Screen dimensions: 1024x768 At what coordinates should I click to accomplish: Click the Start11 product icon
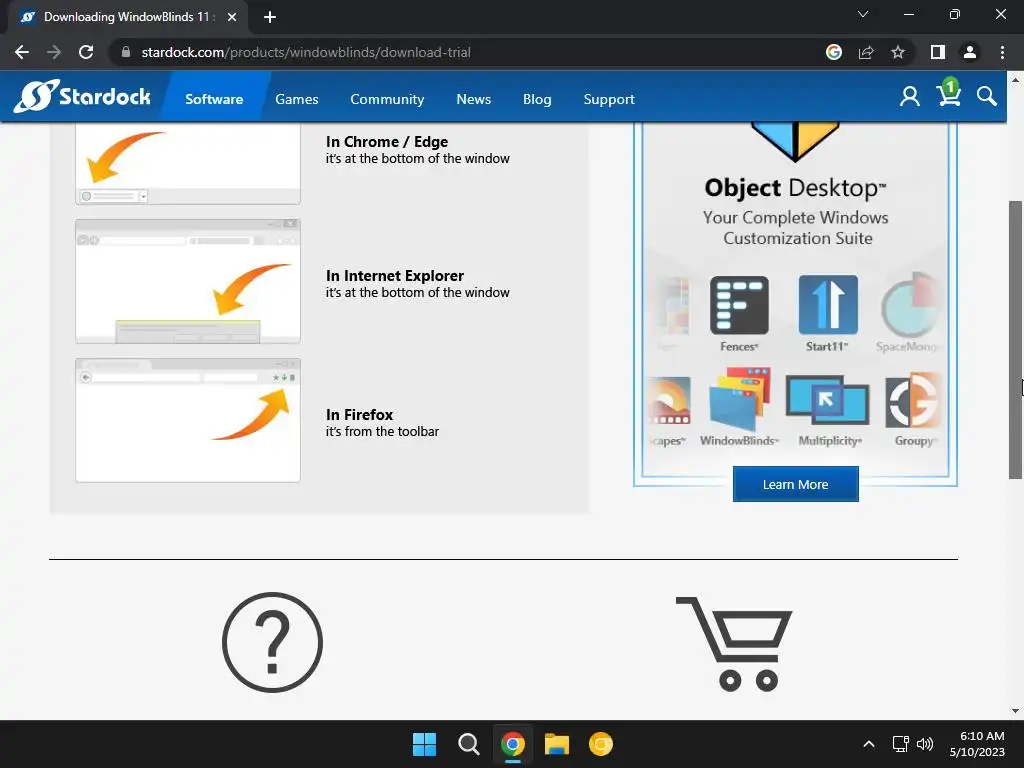click(x=827, y=305)
